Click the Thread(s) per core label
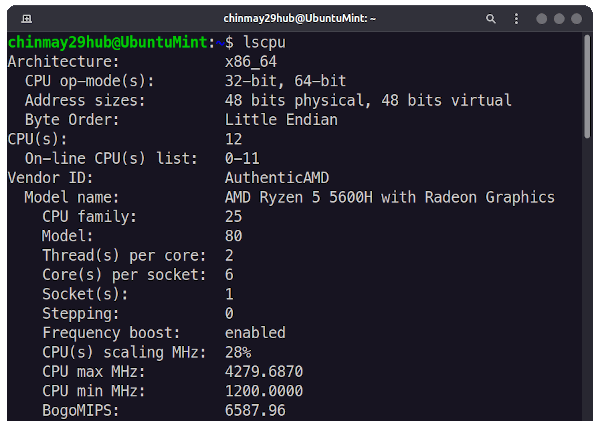The image size is (600, 437). coord(124,256)
